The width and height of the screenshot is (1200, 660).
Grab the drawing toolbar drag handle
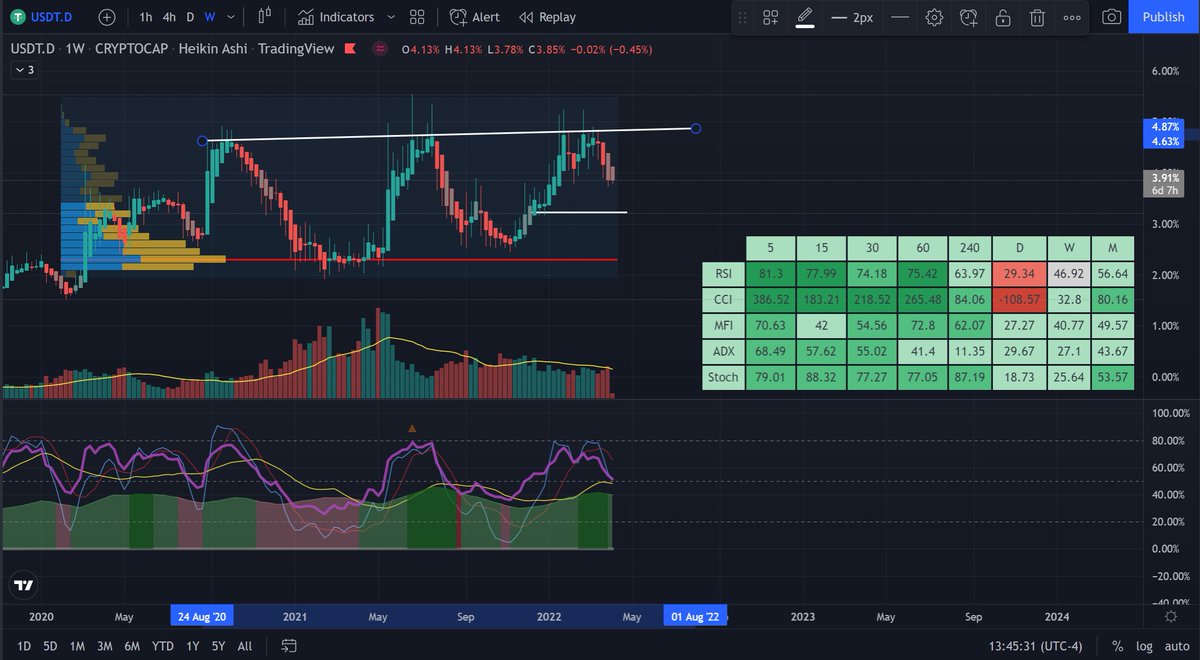click(x=742, y=18)
